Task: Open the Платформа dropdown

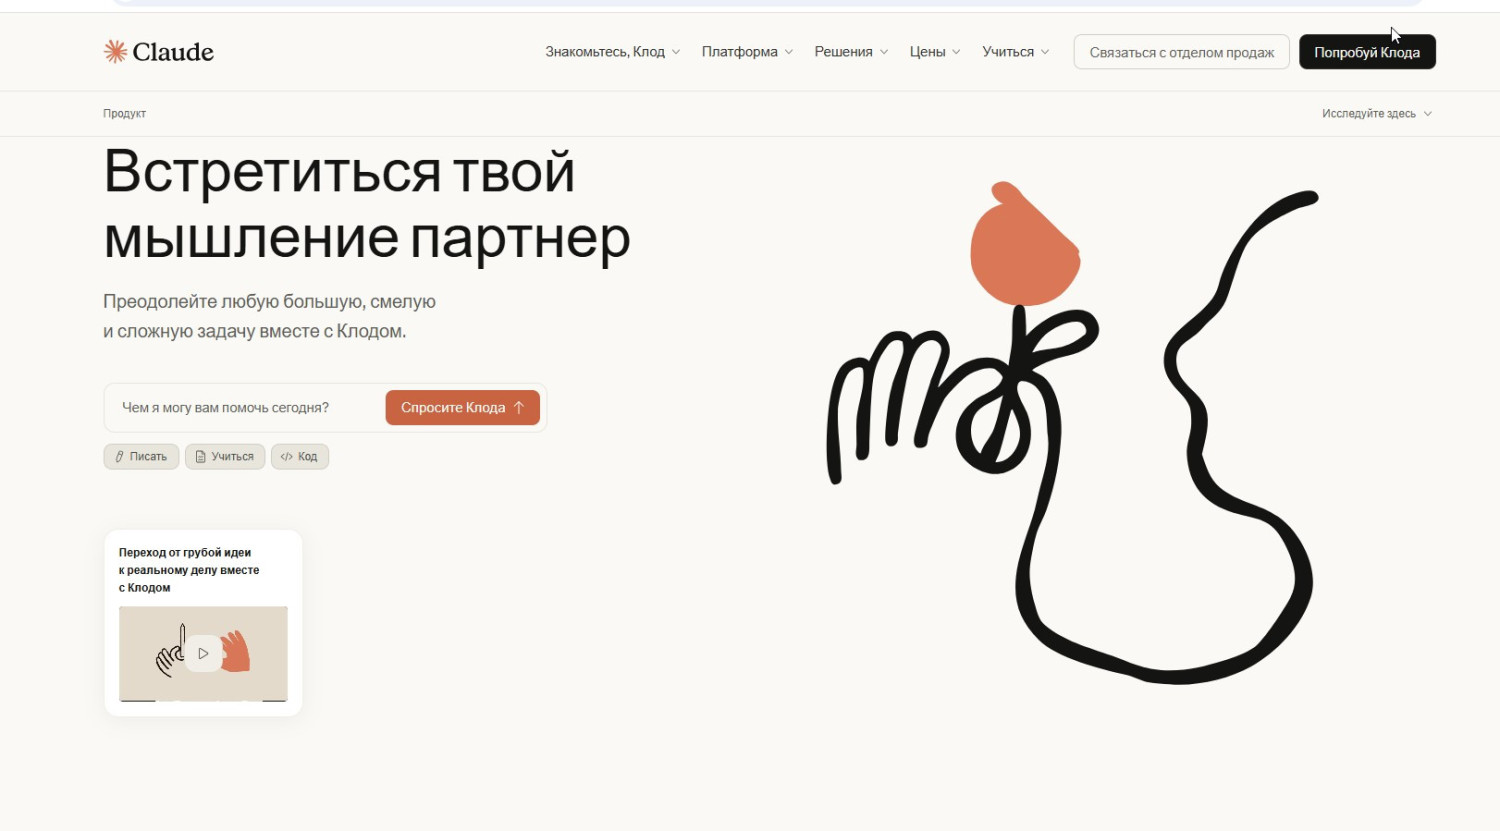Action: [747, 52]
